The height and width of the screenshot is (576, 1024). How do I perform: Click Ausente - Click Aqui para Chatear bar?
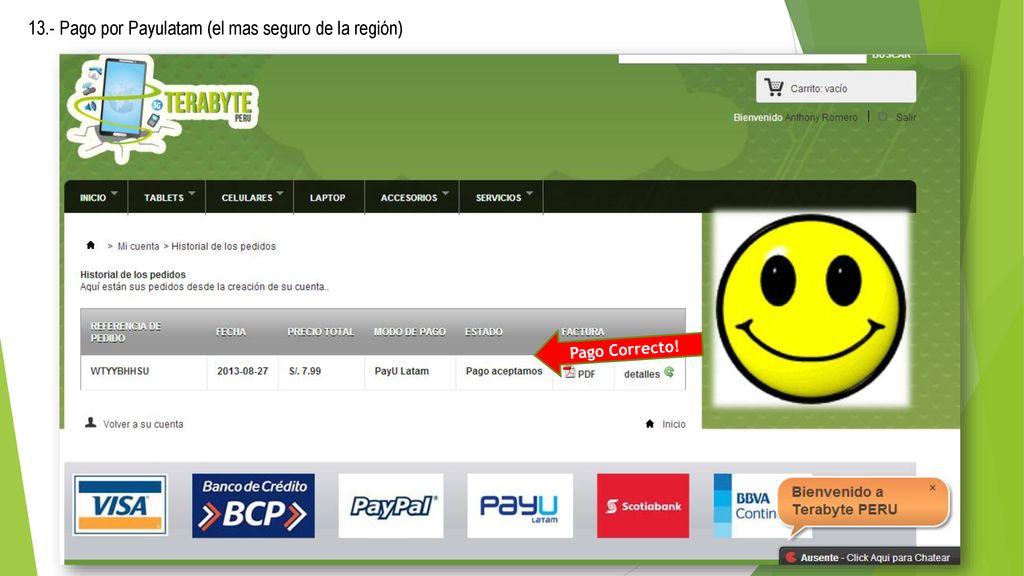tap(869, 557)
